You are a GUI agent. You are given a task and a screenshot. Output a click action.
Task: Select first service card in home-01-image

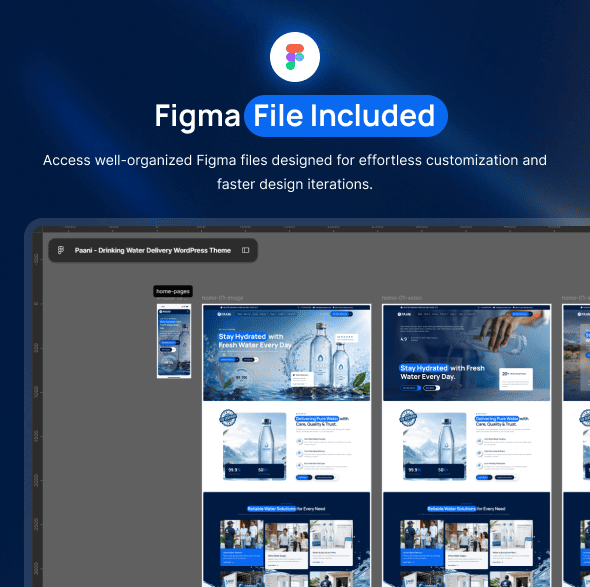coord(242,543)
